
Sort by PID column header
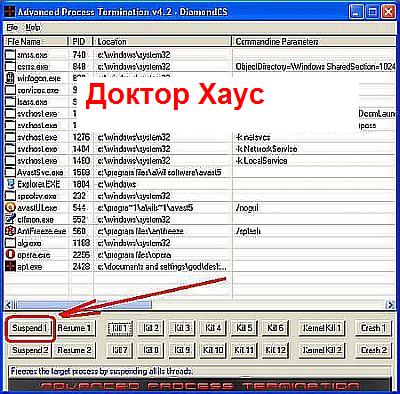[x=80, y=42]
